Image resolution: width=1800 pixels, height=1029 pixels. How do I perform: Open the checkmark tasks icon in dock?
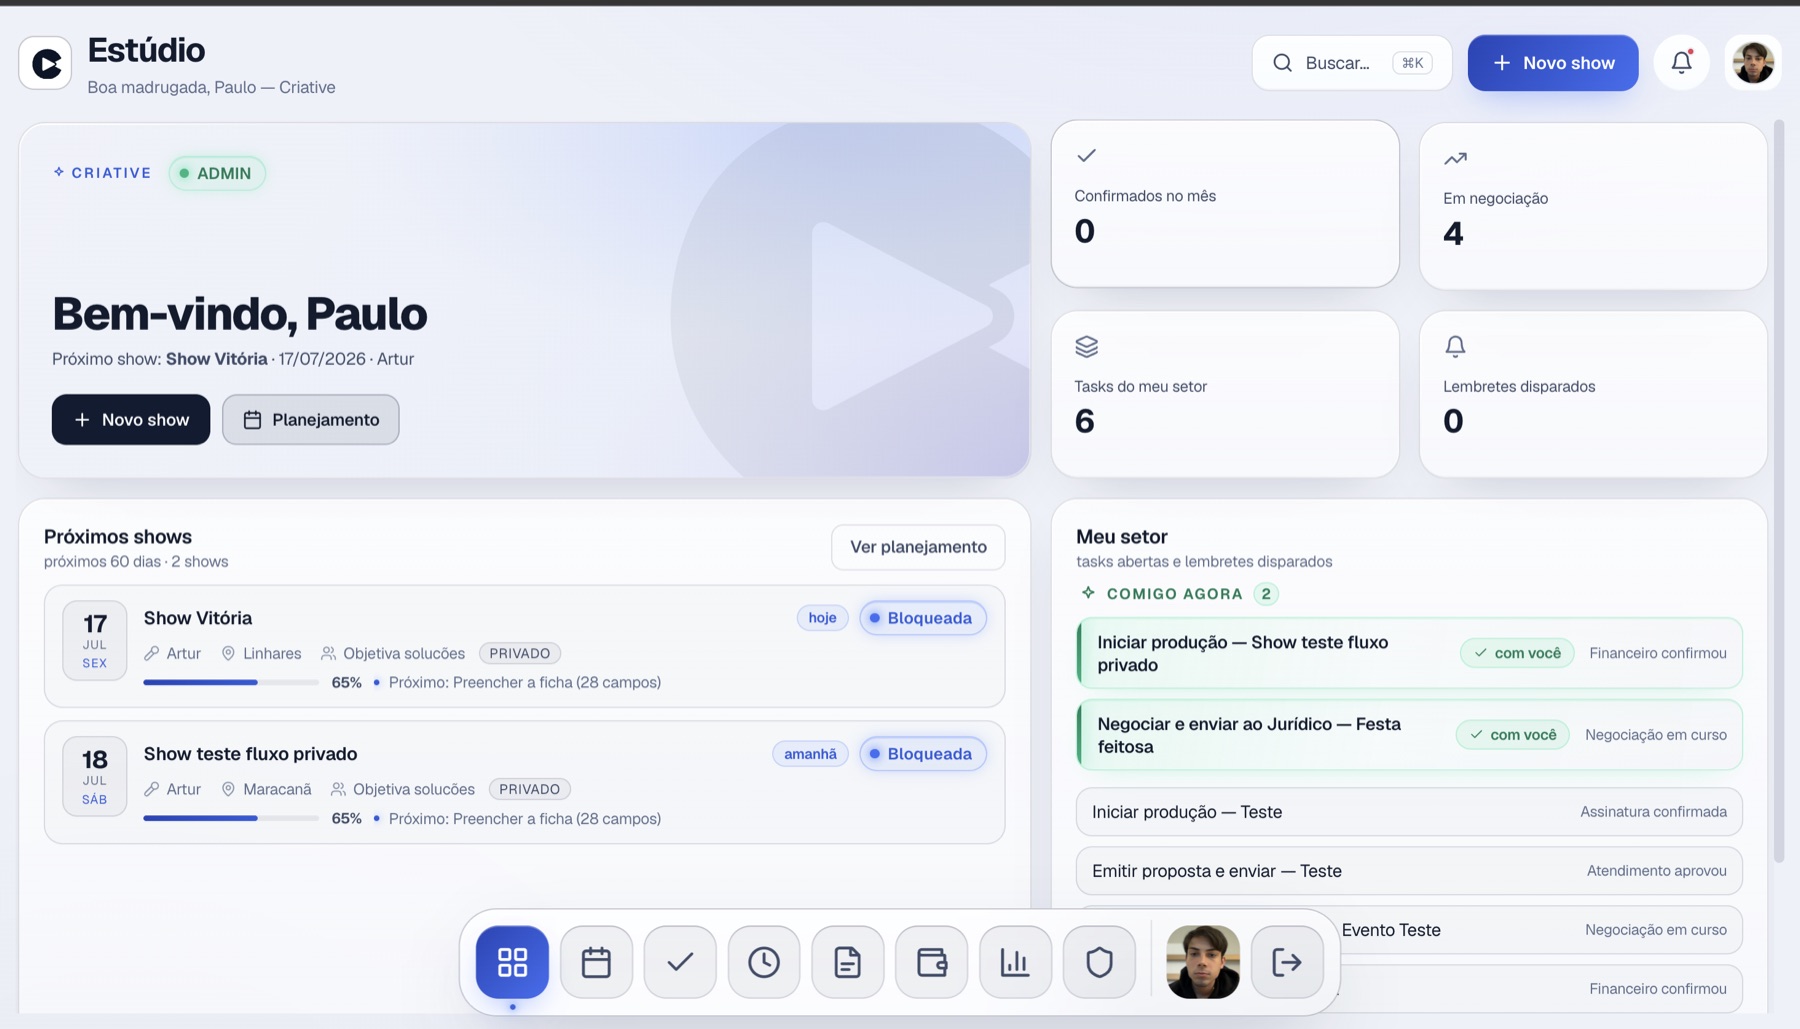pyautogui.click(x=680, y=962)
